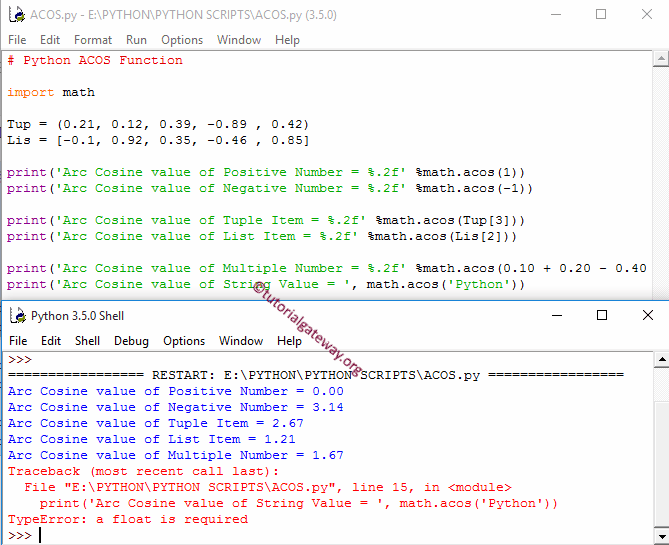This screenshot has height=545, width=669.
Task: Open File menu in ACOS.py editor
Action: (17, 40)
